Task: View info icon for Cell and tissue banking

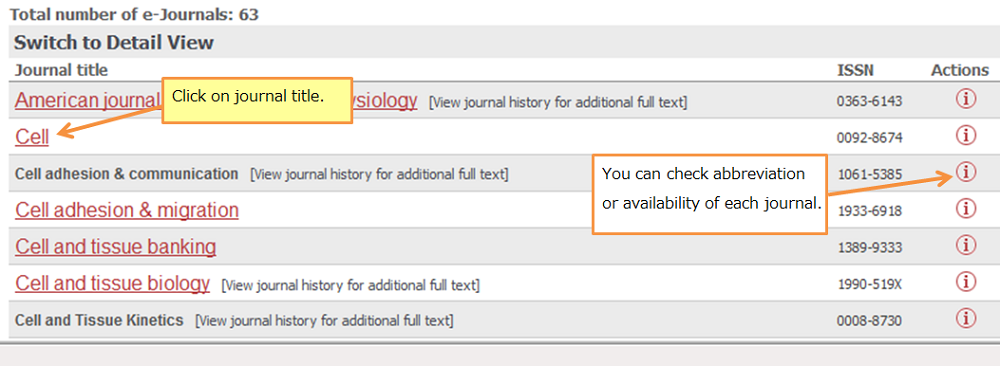Action: pyautogui.click(x=966, y=244)
